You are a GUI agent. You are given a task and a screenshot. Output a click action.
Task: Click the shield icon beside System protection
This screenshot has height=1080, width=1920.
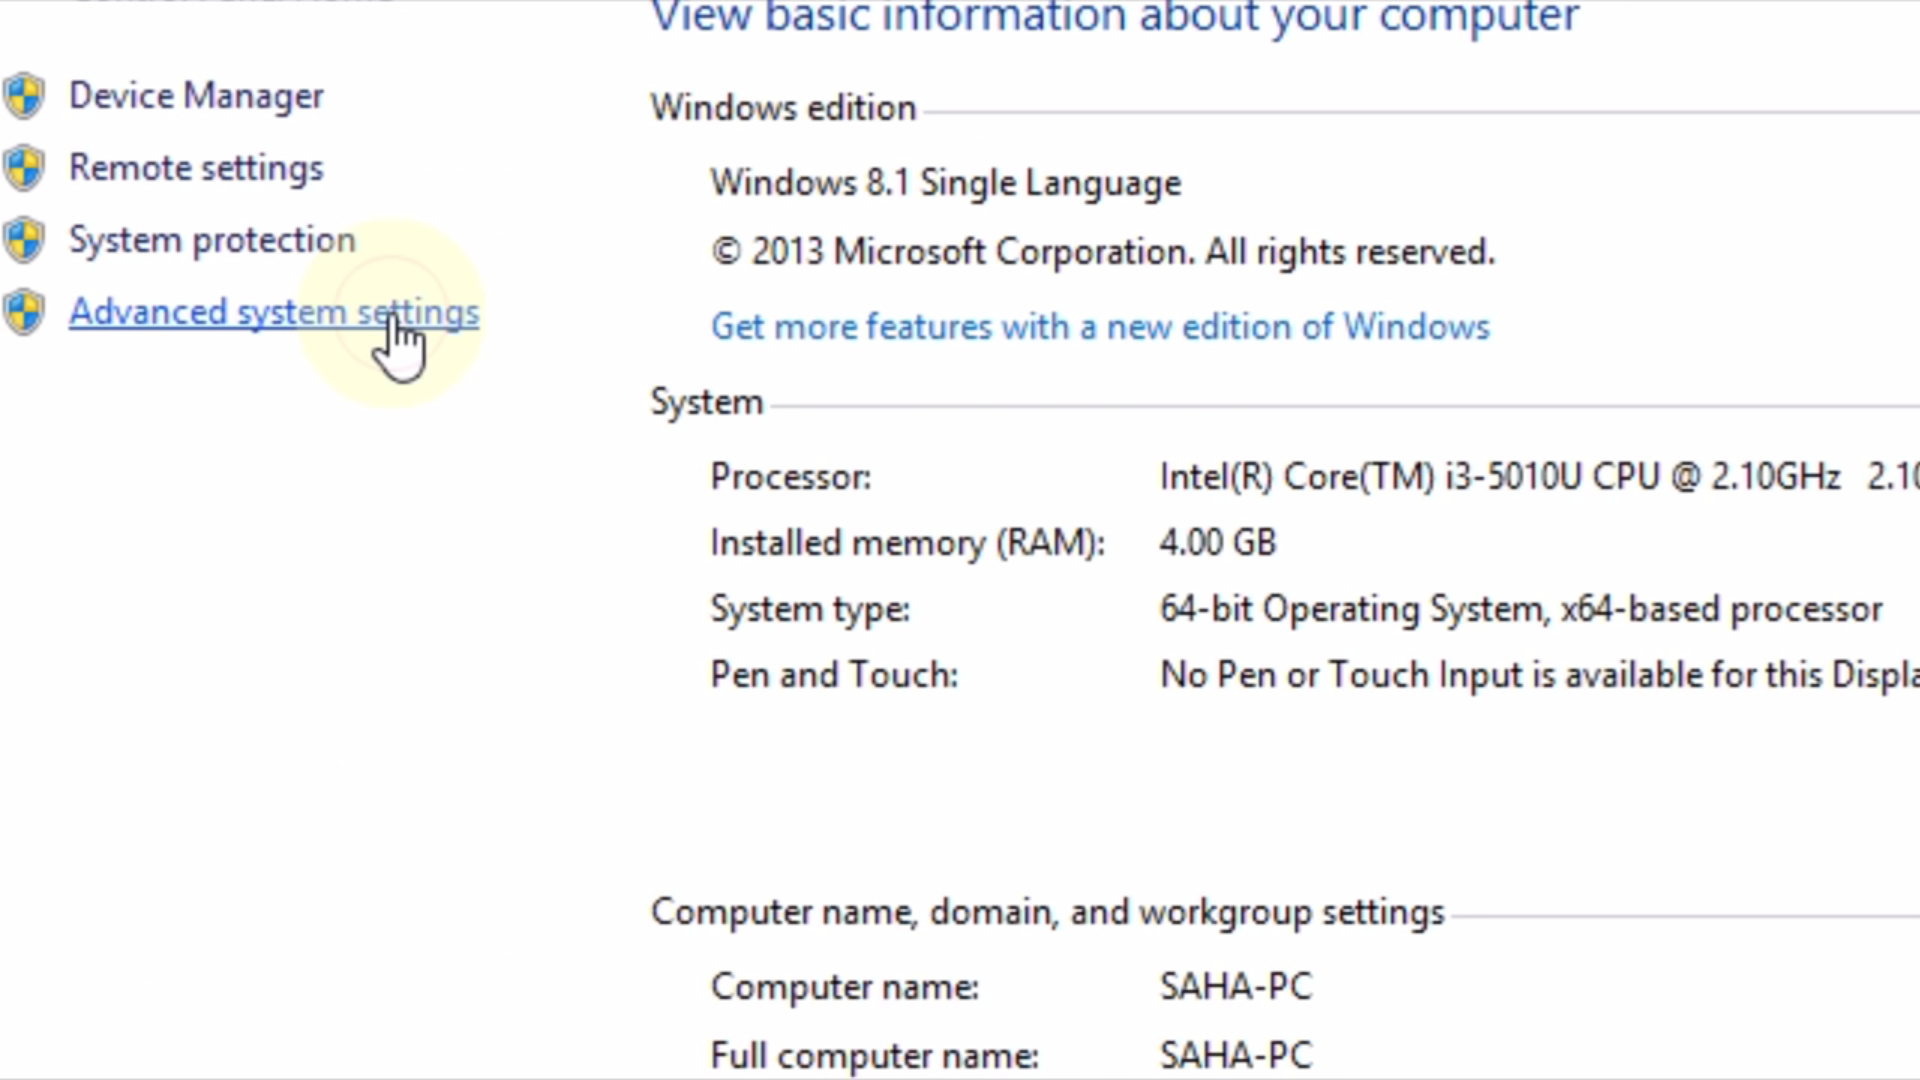point(24,239)
